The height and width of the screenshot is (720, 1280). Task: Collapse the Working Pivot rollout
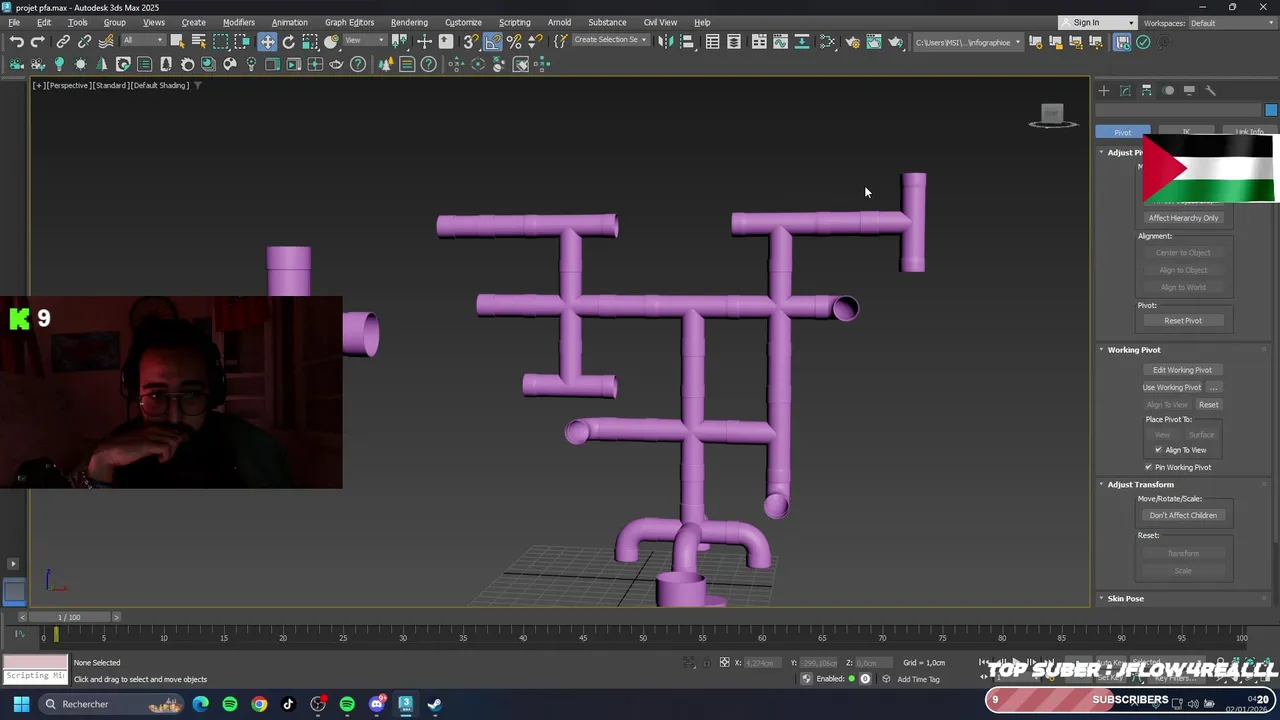click(1134, 350)
